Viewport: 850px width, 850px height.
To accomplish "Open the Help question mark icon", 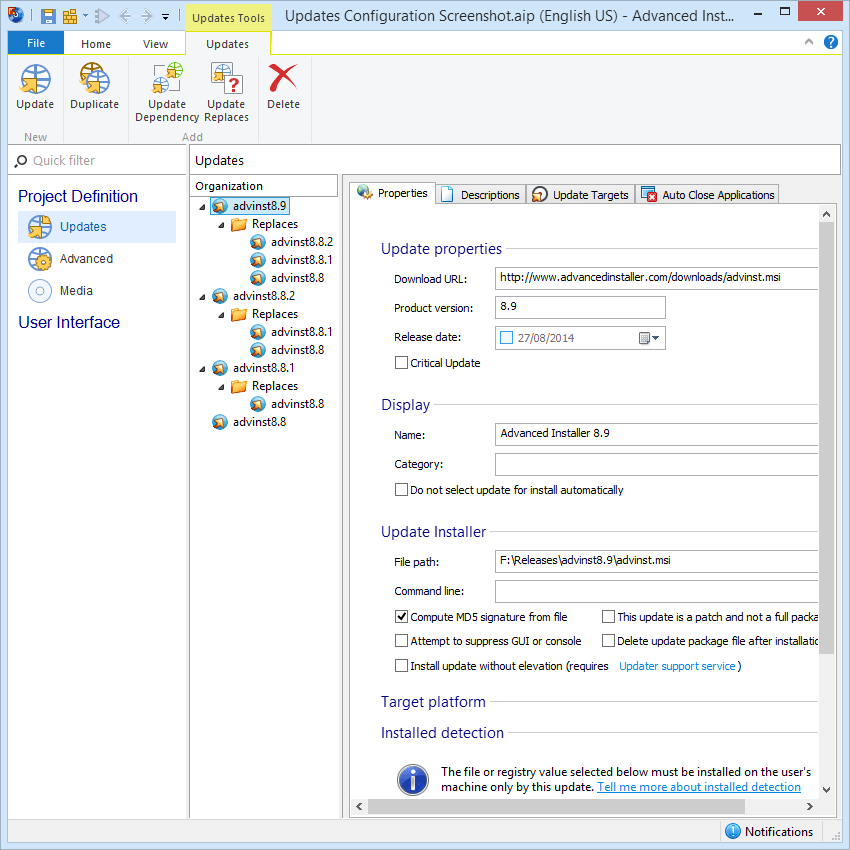I will click(x=830, y=42).
